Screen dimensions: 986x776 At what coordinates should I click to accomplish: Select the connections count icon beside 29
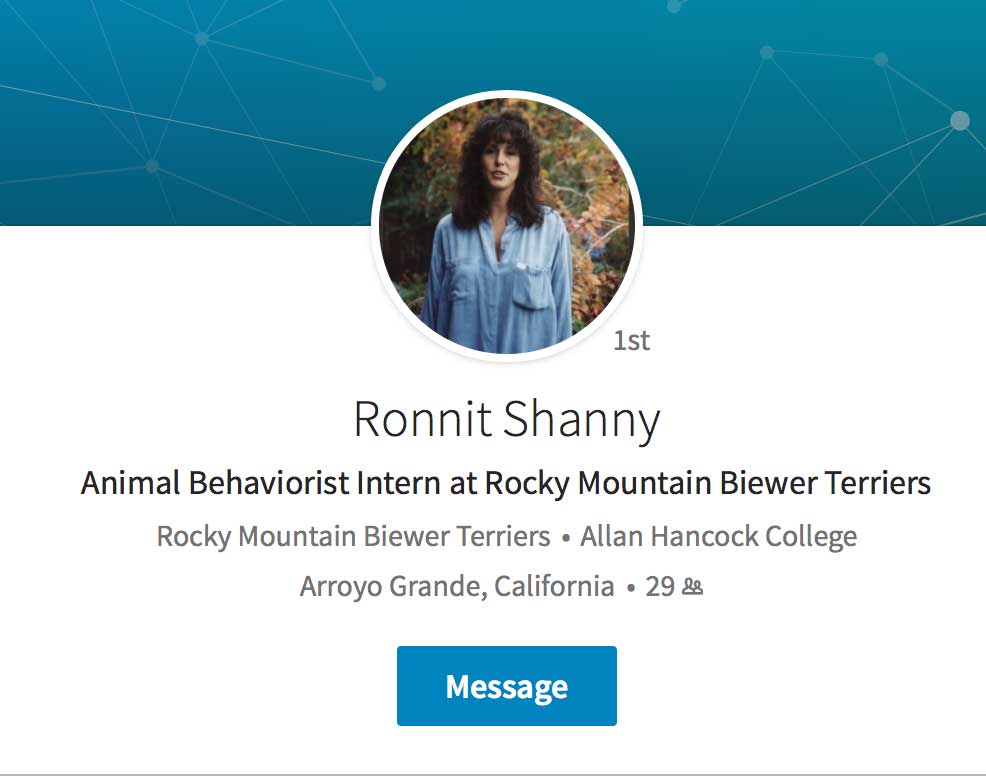coord(691,584)
